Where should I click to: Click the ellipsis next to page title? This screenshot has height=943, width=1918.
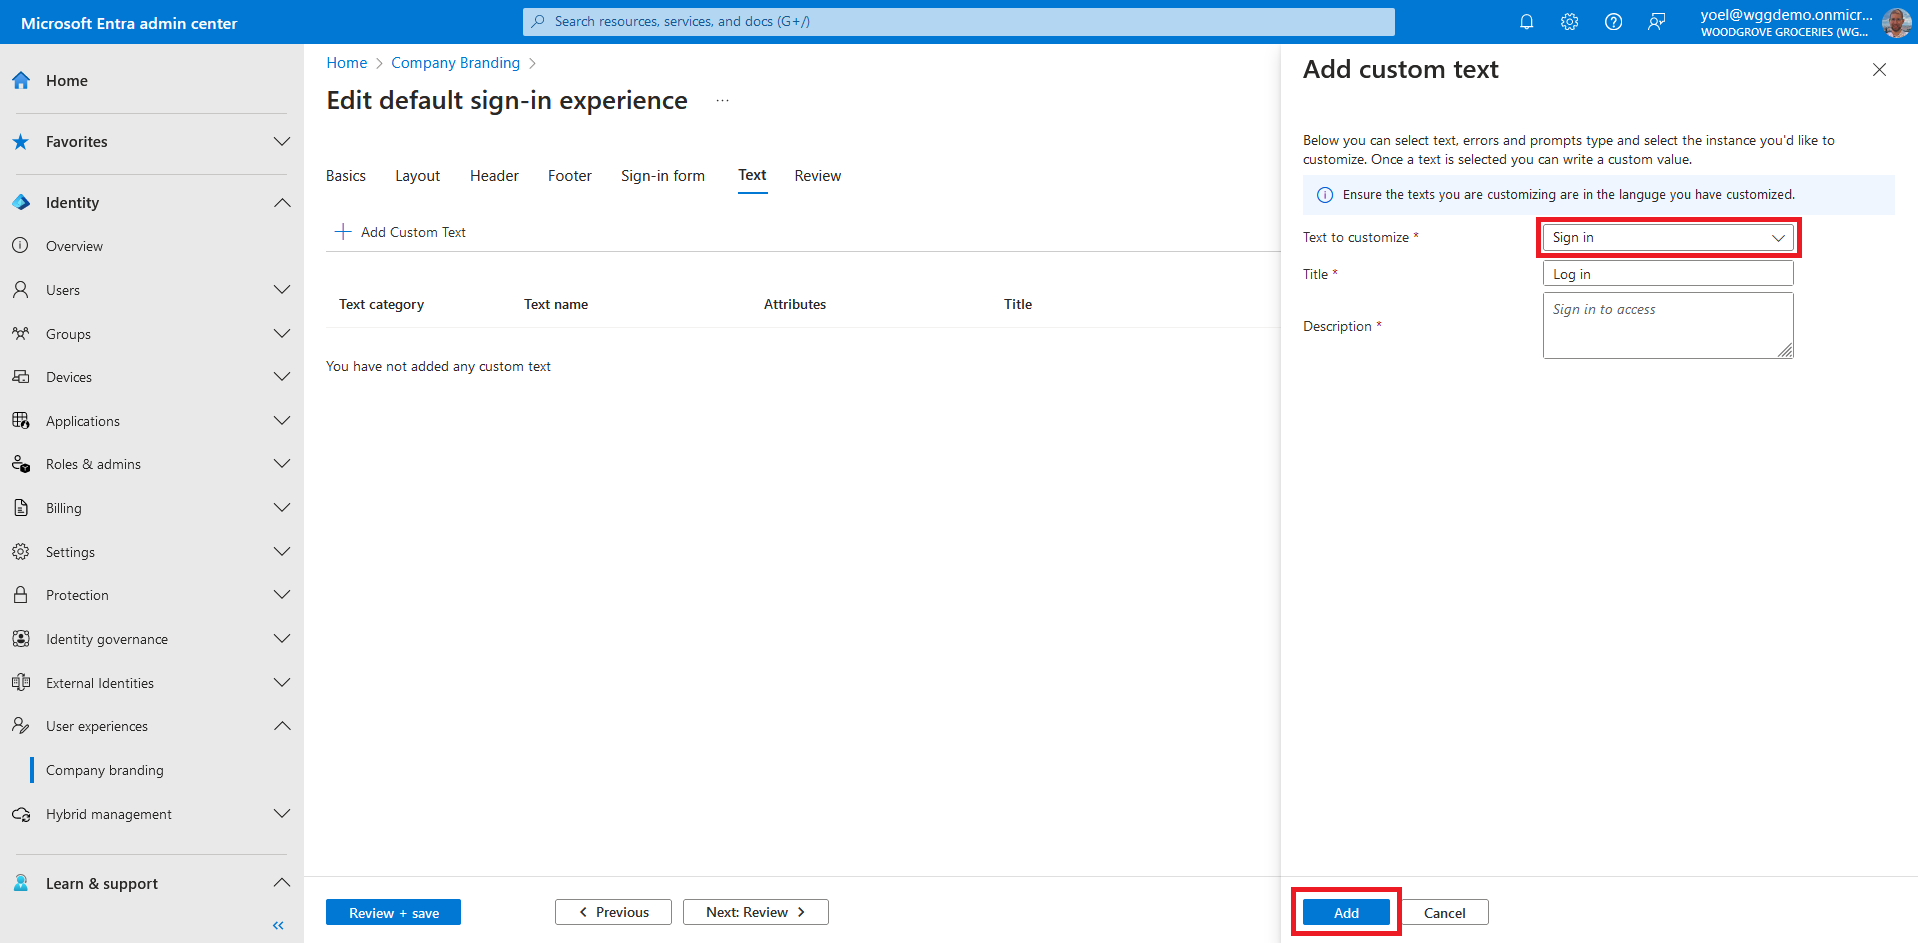(x=722, y=101)
